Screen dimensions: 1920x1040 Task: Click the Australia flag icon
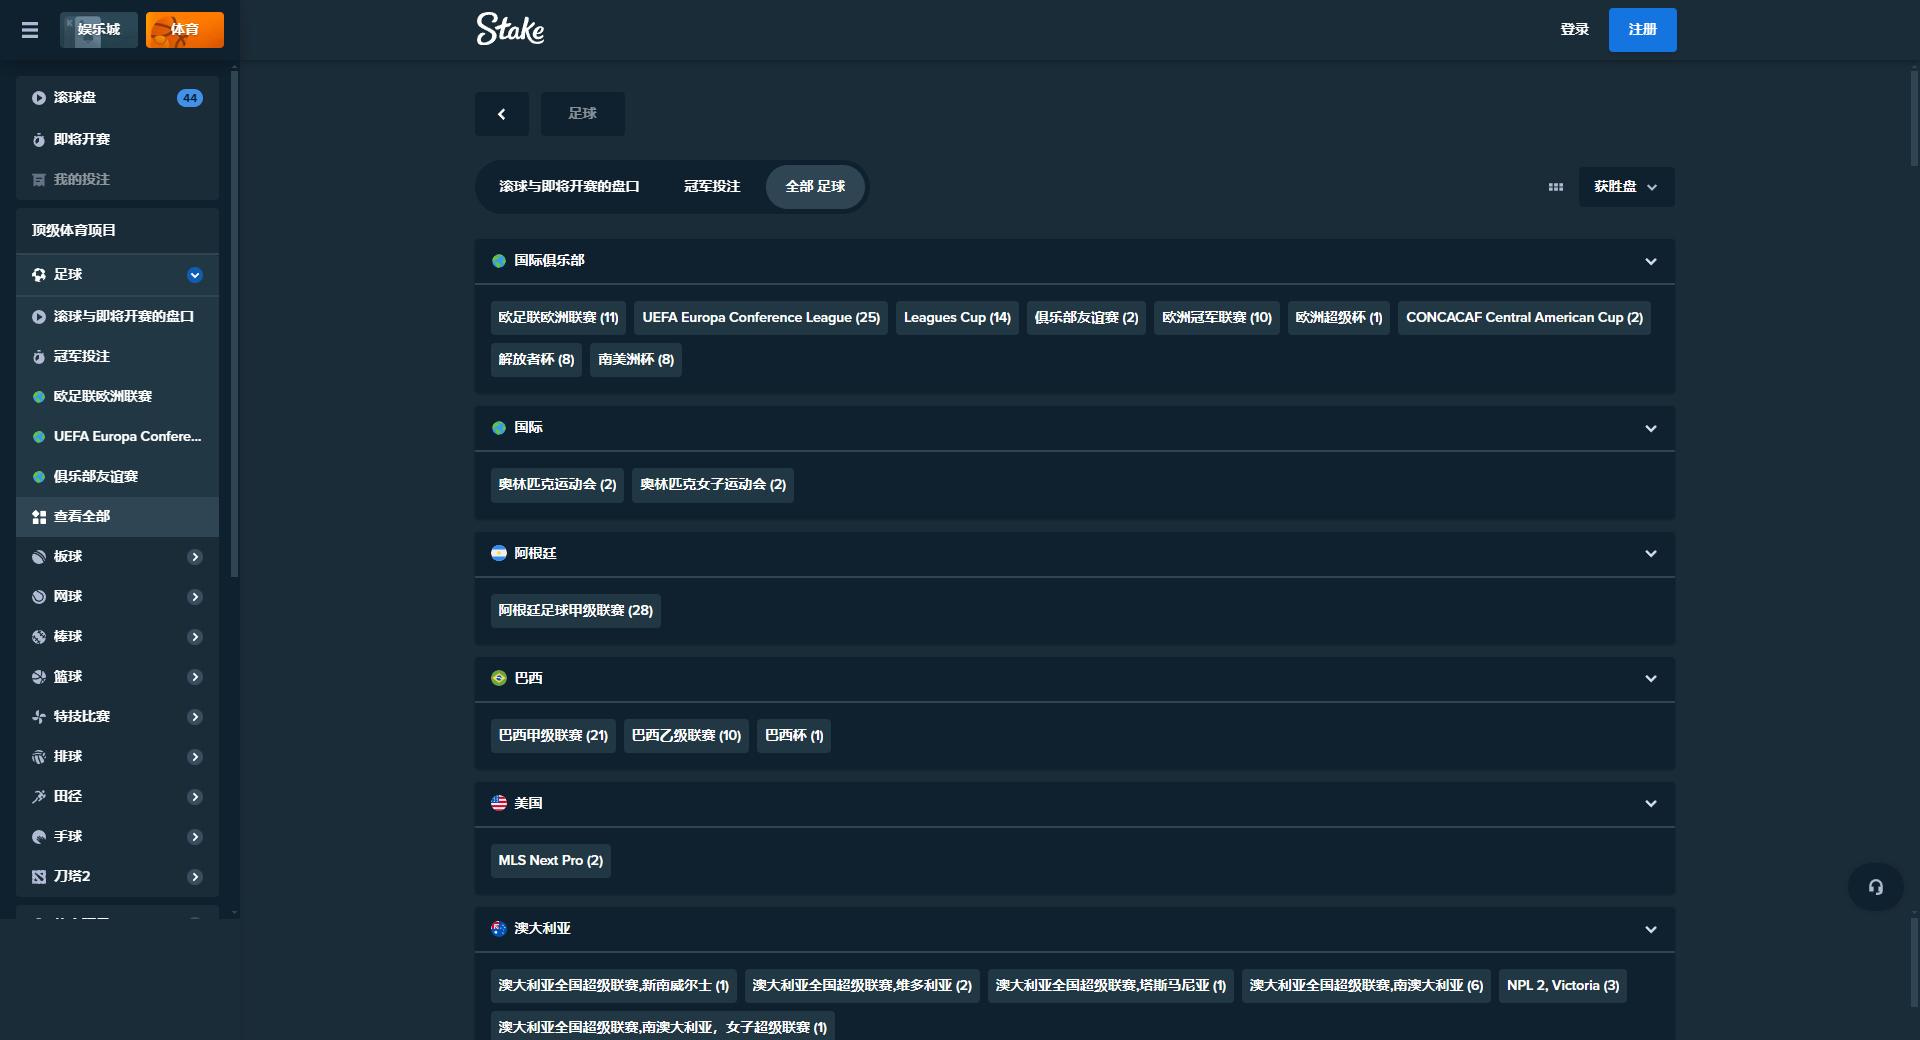pos(499,928)
